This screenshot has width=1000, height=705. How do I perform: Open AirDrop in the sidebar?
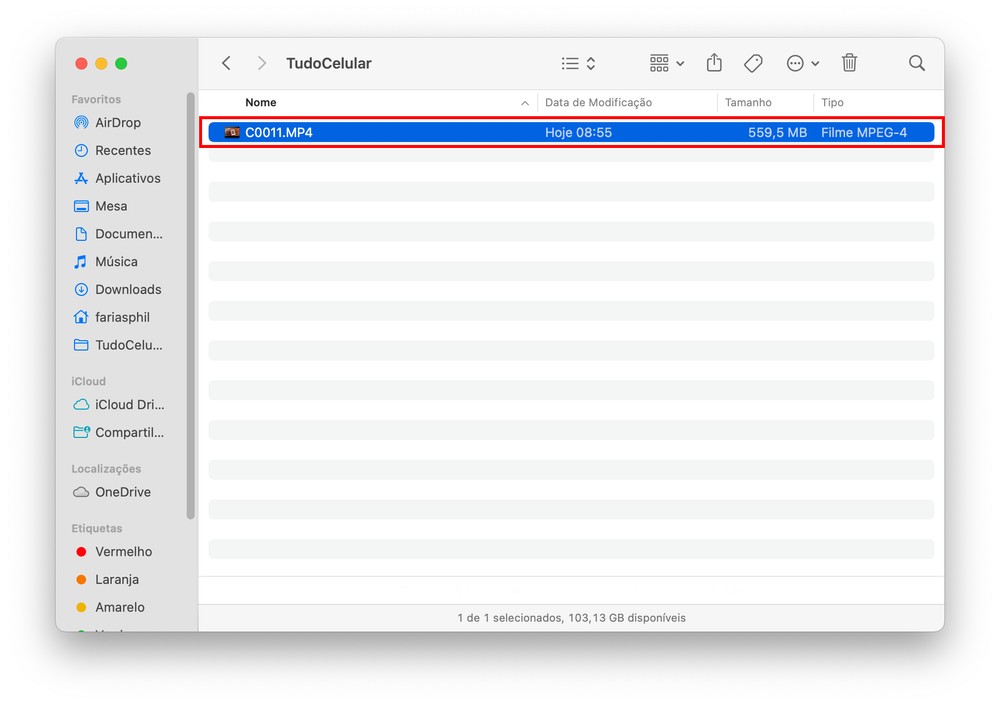(117, 122)
